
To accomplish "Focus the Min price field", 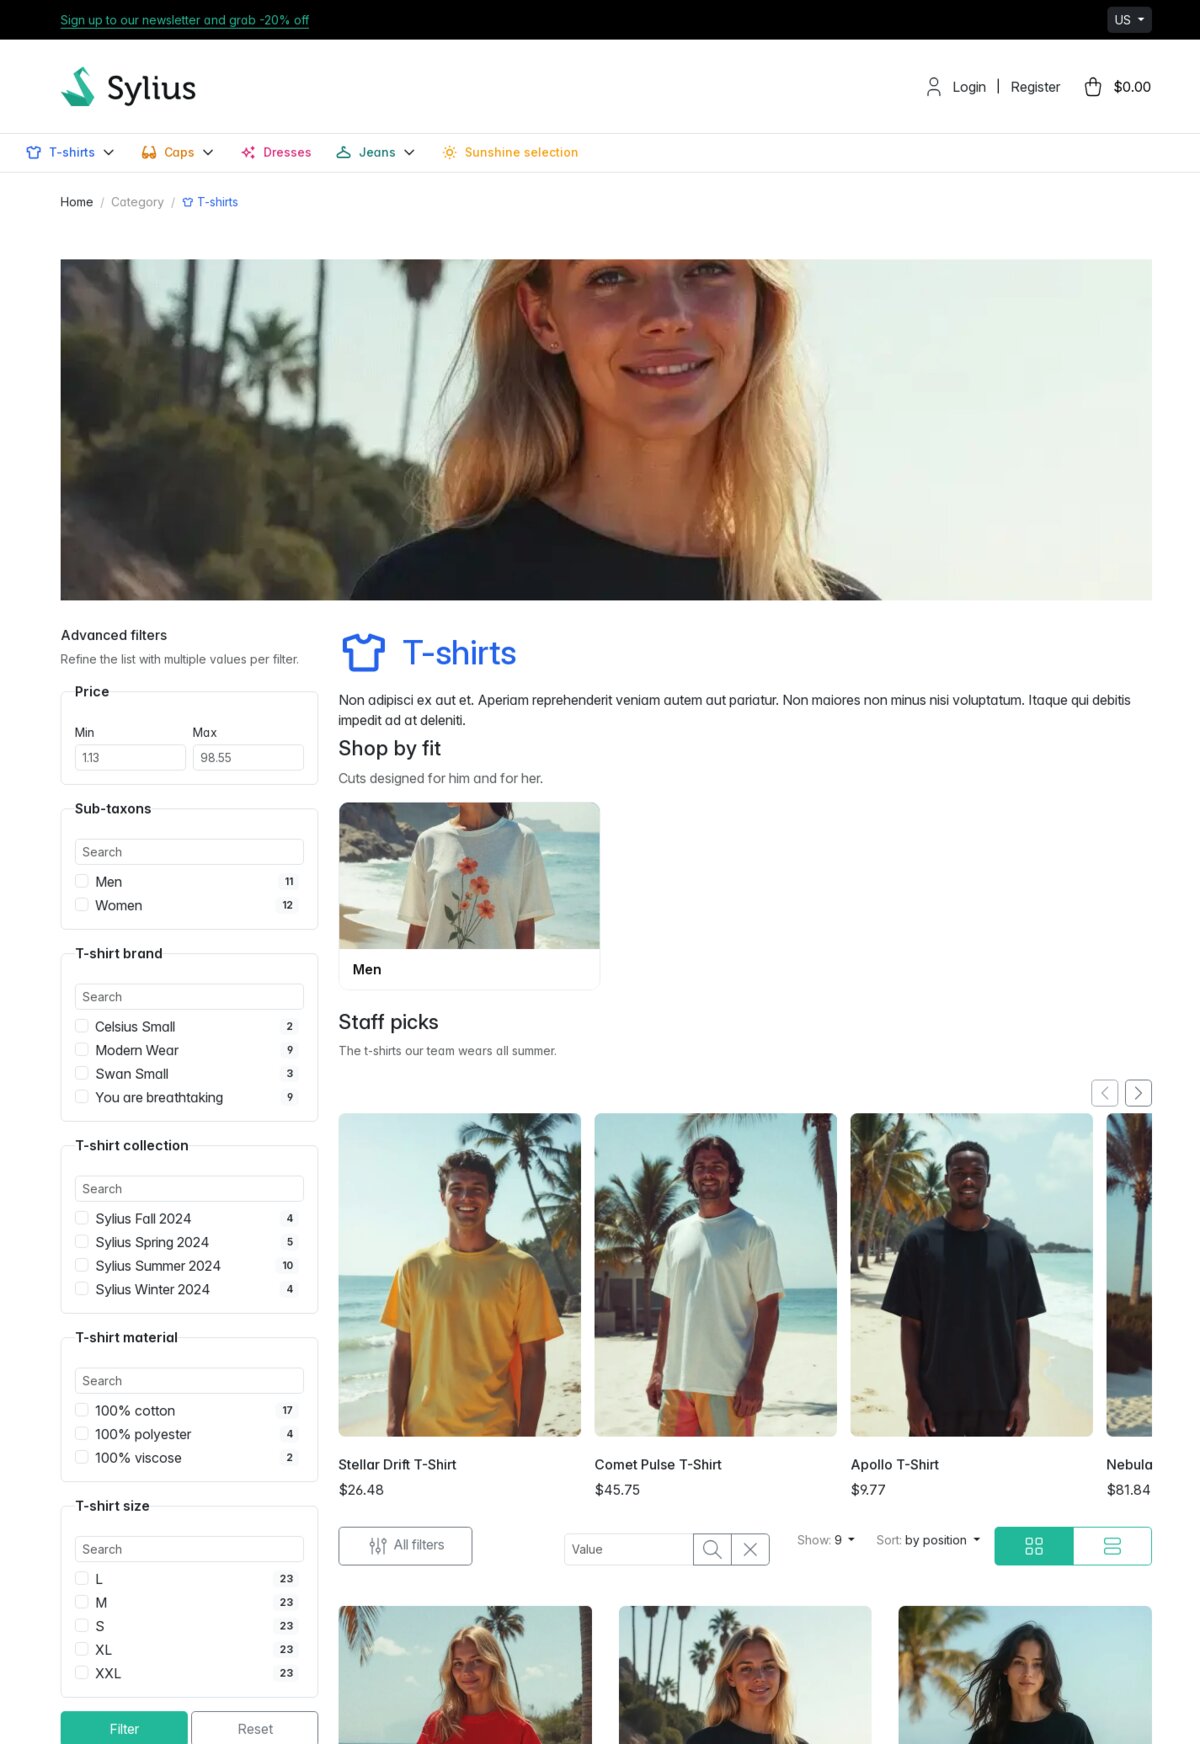I will (130, 757).
